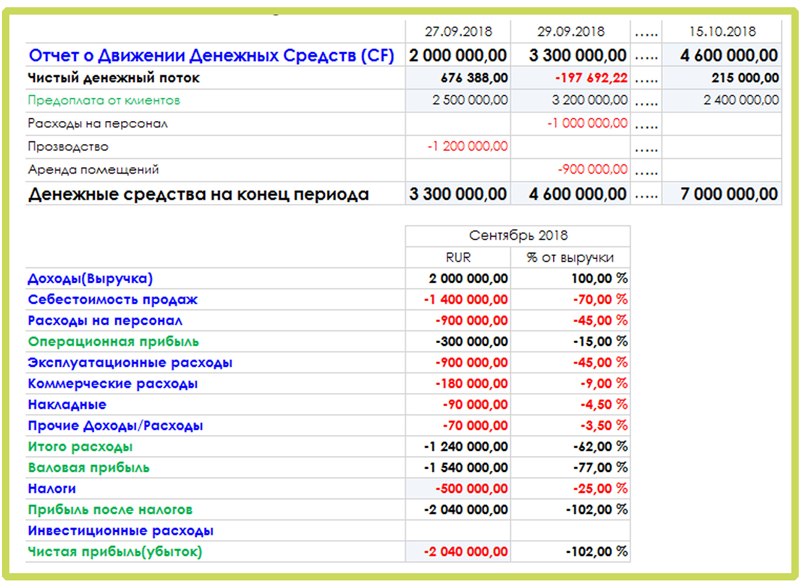This screenshot has width=800, height=587.
Task: Select production expense cell -1 200 000,00
Action: pos(458,147)
